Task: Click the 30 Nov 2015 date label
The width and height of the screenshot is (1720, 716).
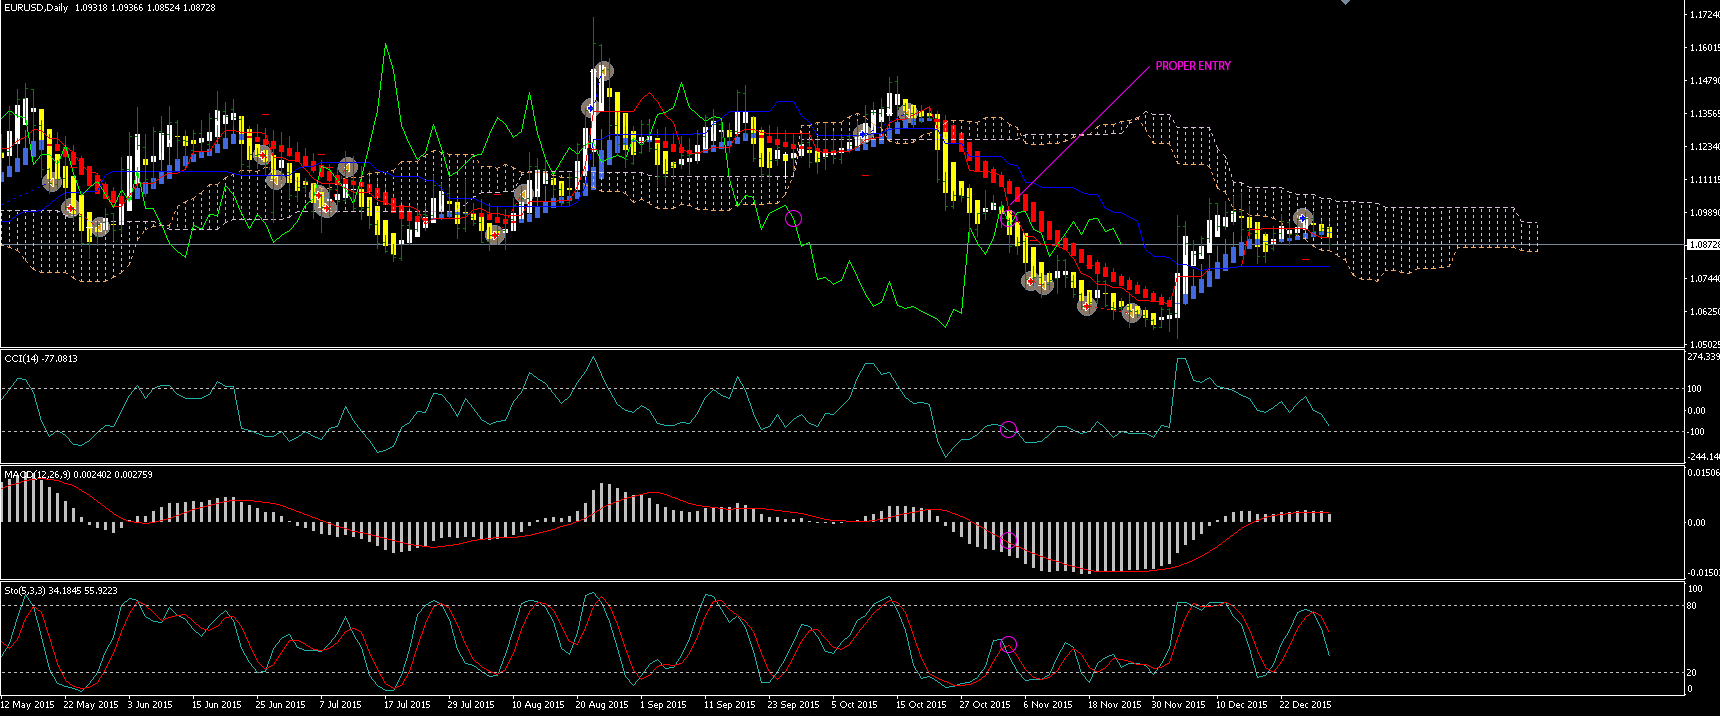Action: [1178, 705]
